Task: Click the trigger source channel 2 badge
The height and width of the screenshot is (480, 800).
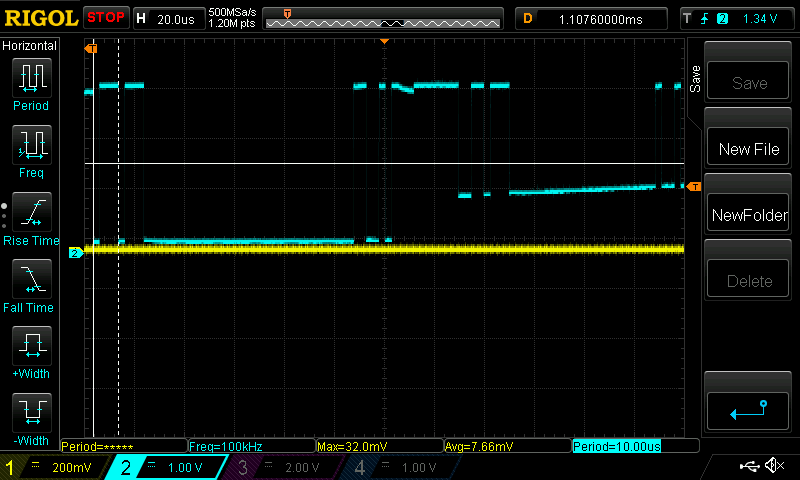Action: [x=722, y=19]
